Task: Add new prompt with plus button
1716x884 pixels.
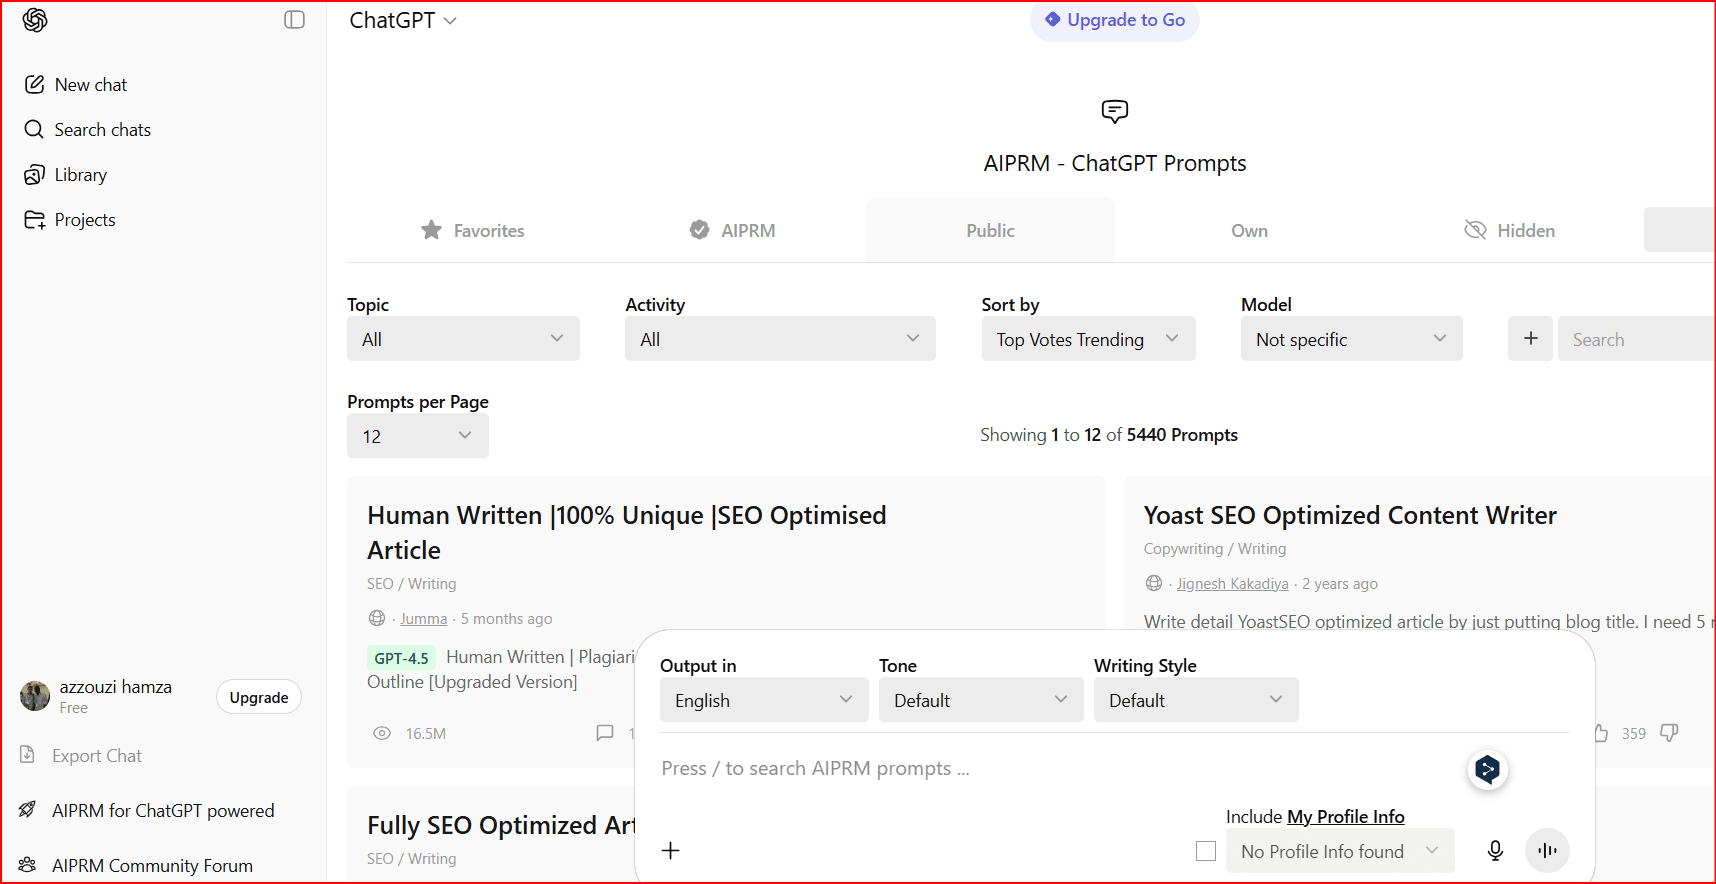Action: 1530,339
